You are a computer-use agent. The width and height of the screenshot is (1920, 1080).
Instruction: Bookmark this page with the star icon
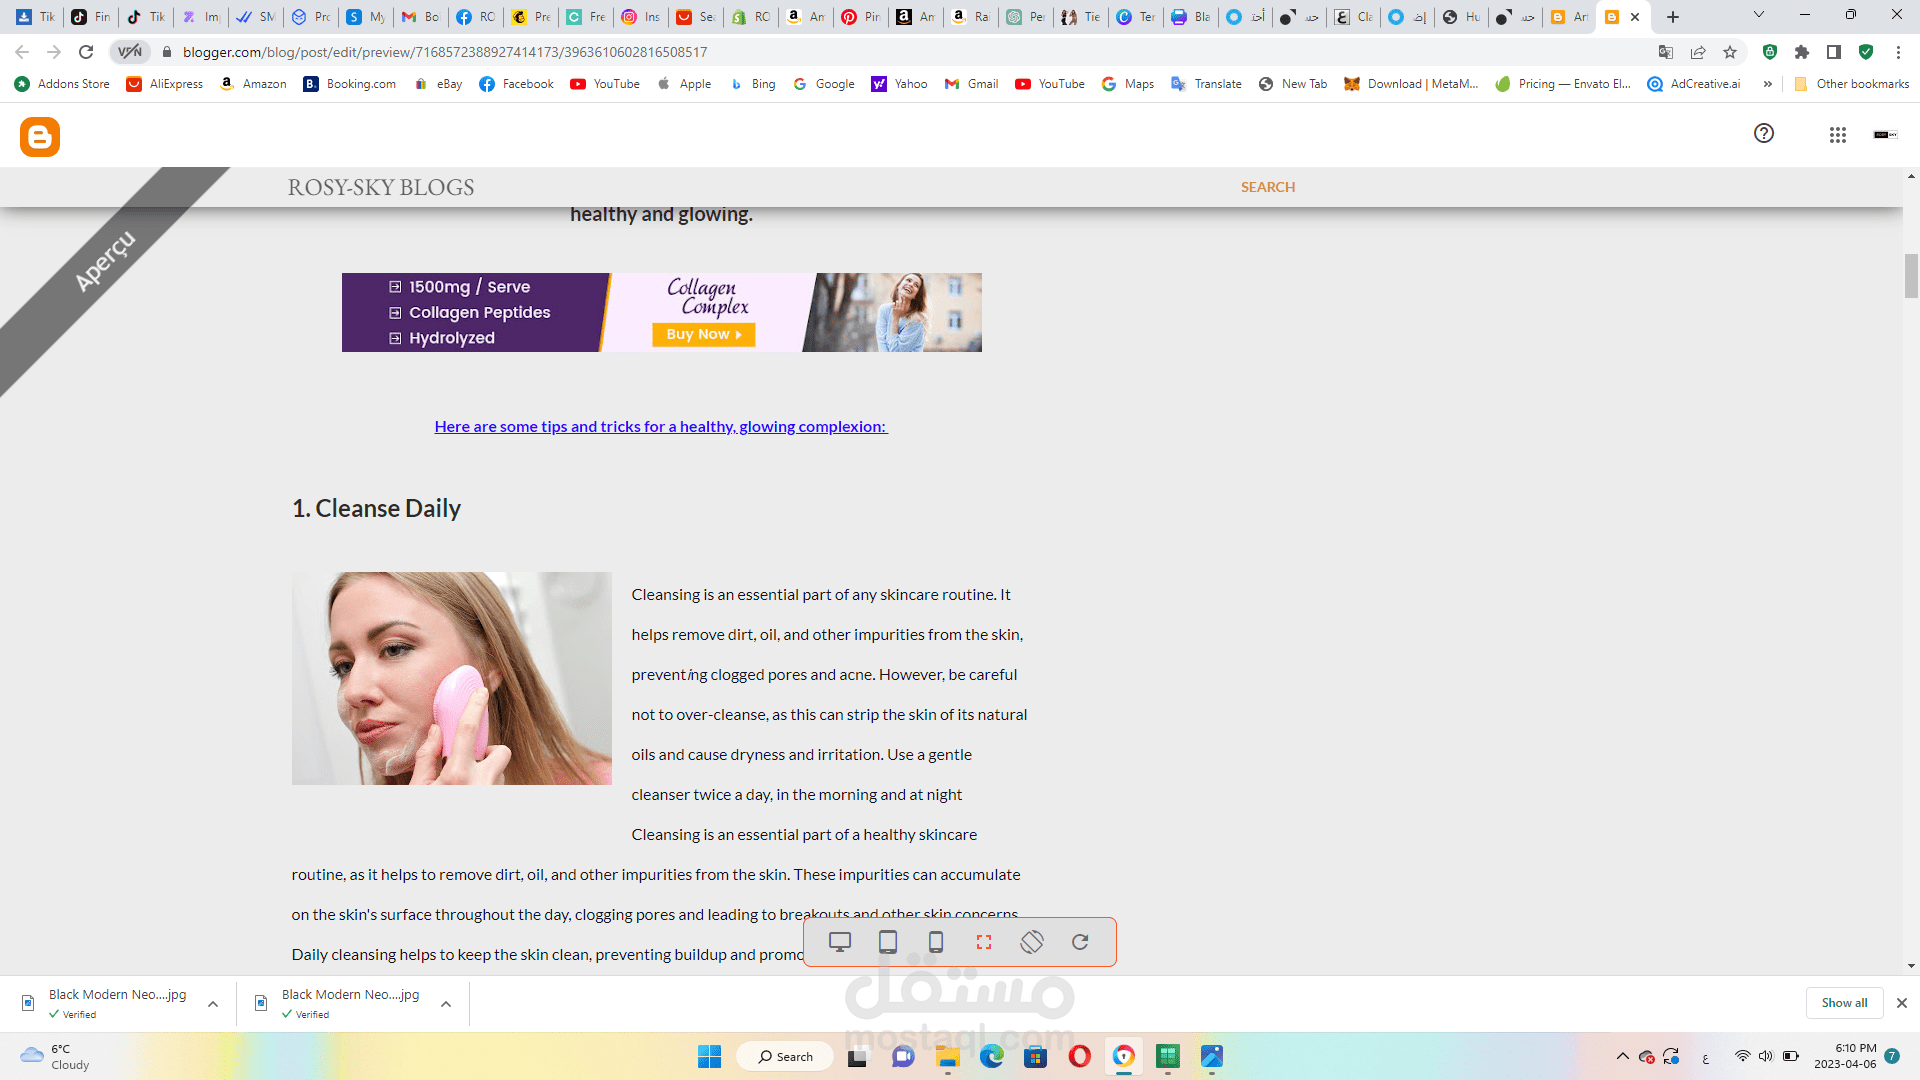point(1730,52)
